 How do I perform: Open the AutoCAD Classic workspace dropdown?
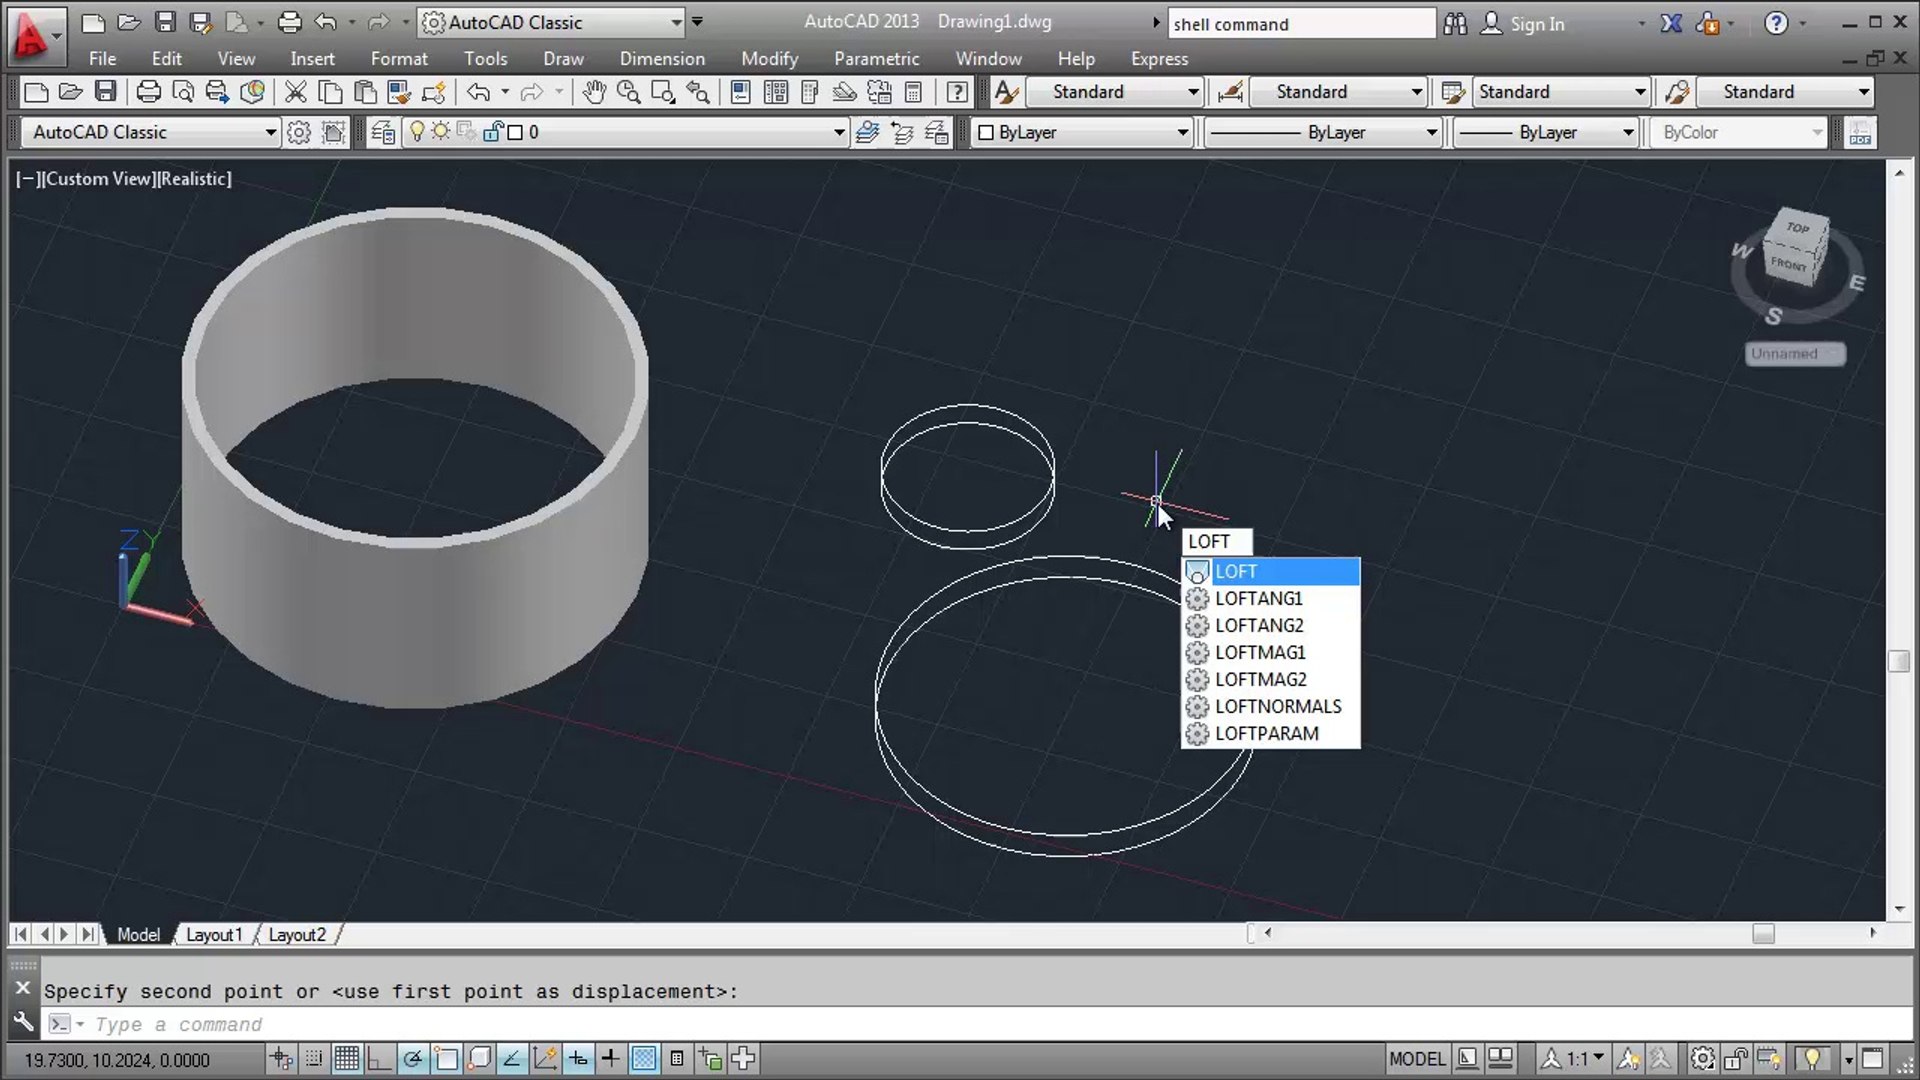[152, 132]
